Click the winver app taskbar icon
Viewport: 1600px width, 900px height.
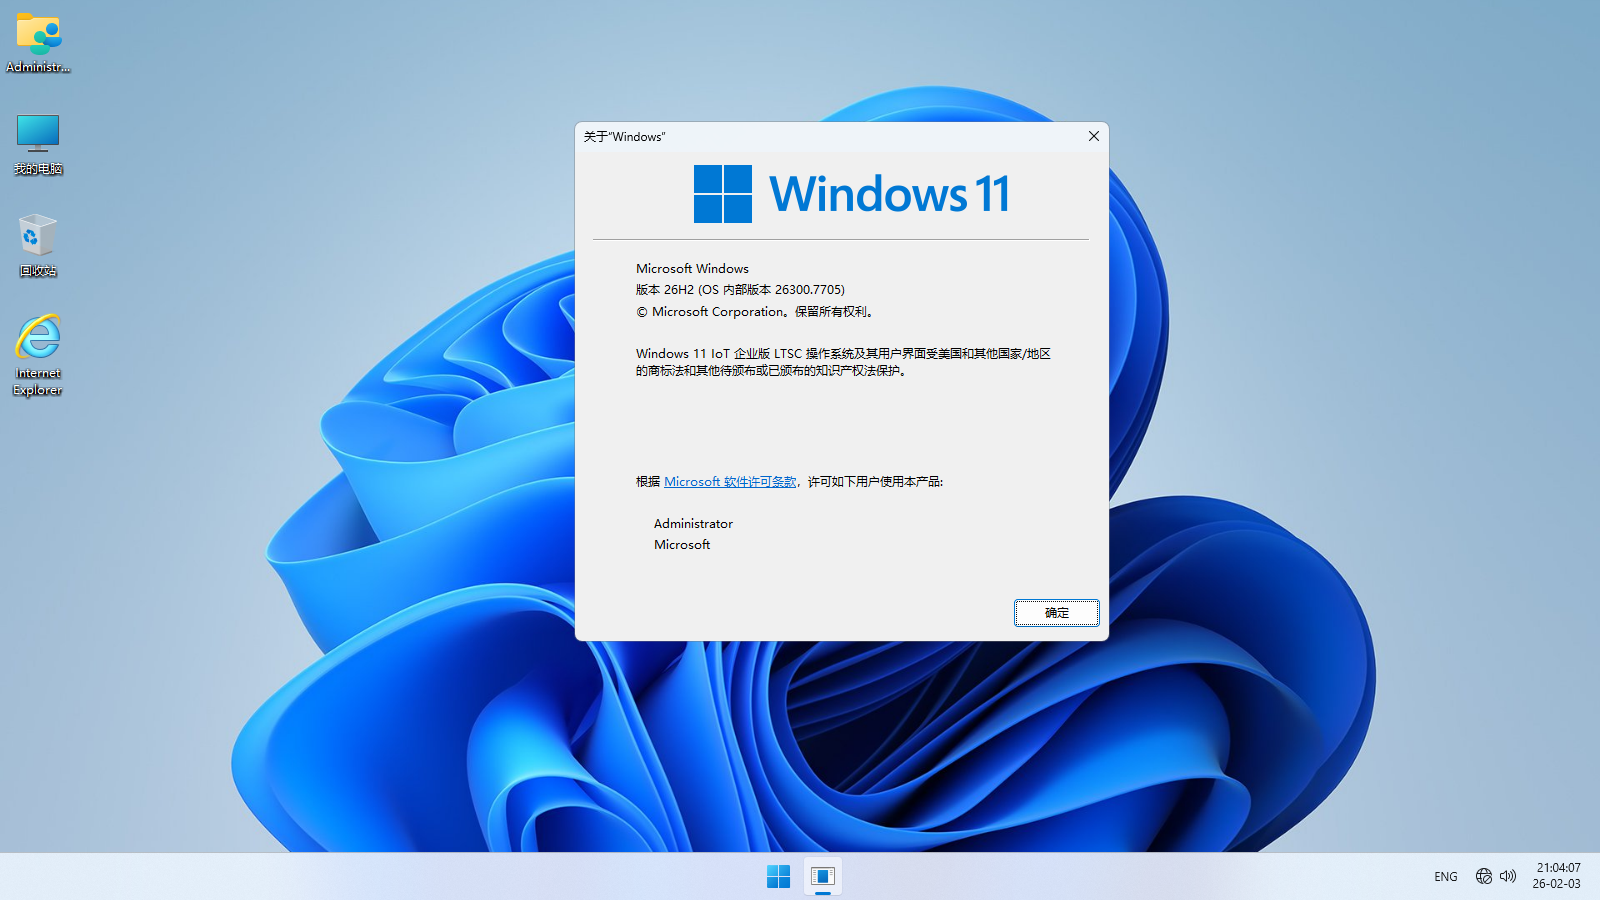823,876
